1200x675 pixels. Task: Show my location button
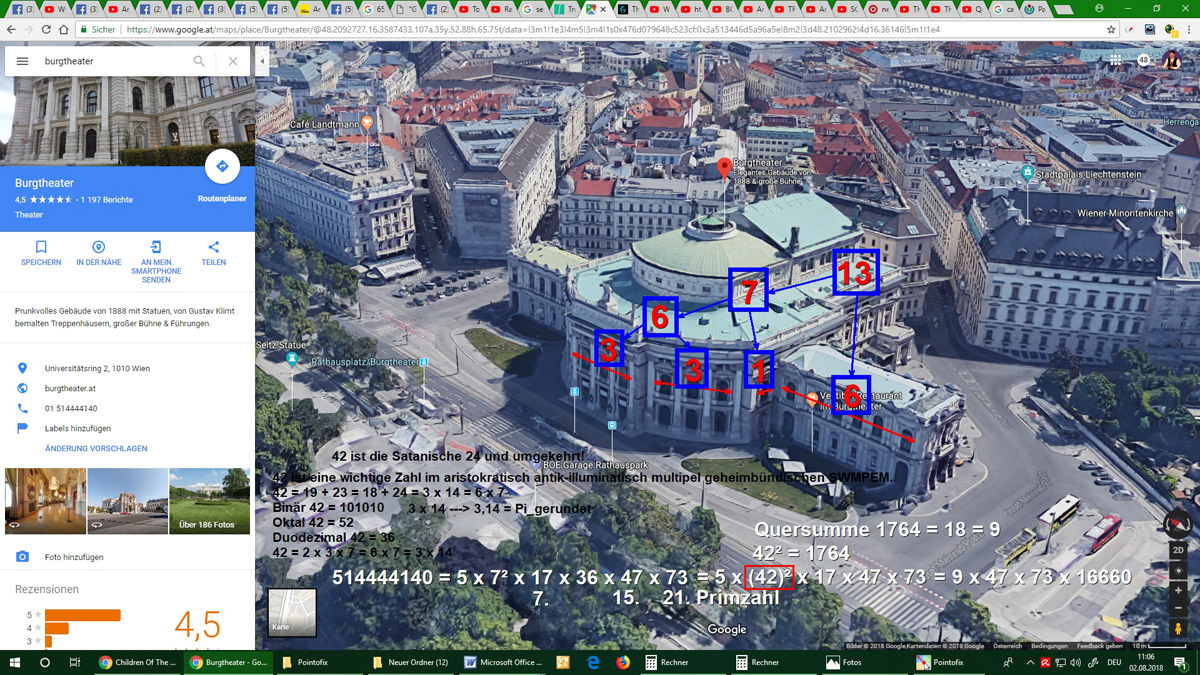click(x=1178, y=571)
